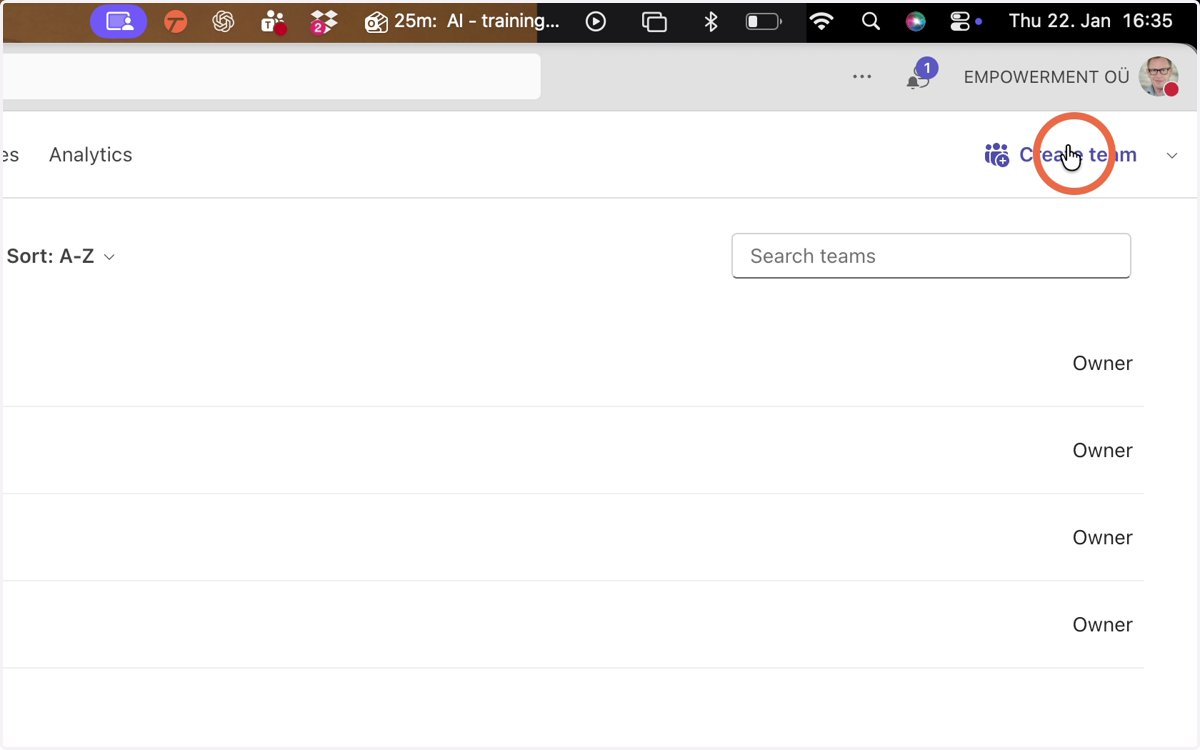Click the Create team button

point(1060,155)
